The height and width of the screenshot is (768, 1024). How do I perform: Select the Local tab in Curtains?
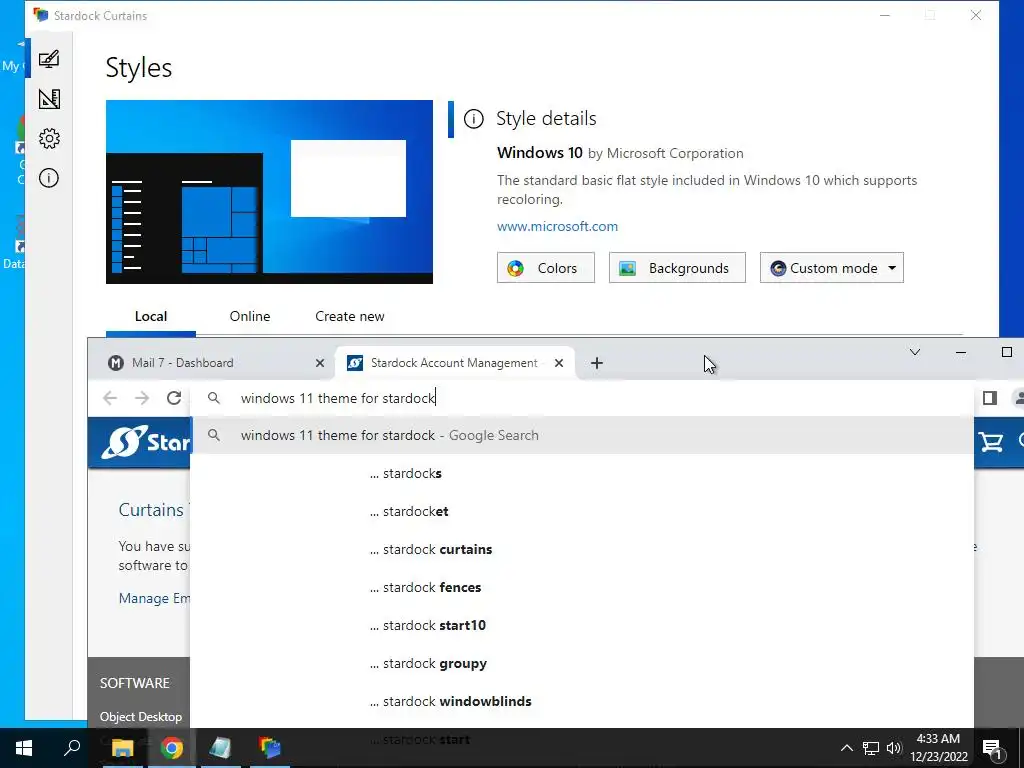point(151,316)
